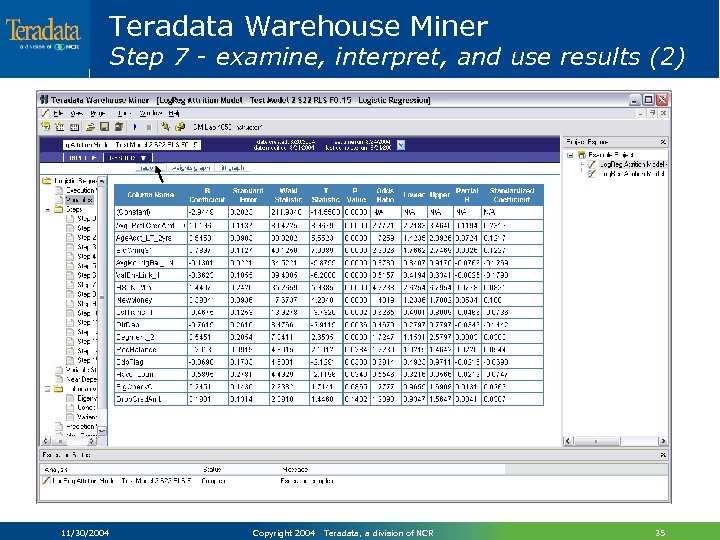Select the Condition Indices item in results tree
Image resolution: width=720 pixels, height=540 pixels.
tap(82, 408)
